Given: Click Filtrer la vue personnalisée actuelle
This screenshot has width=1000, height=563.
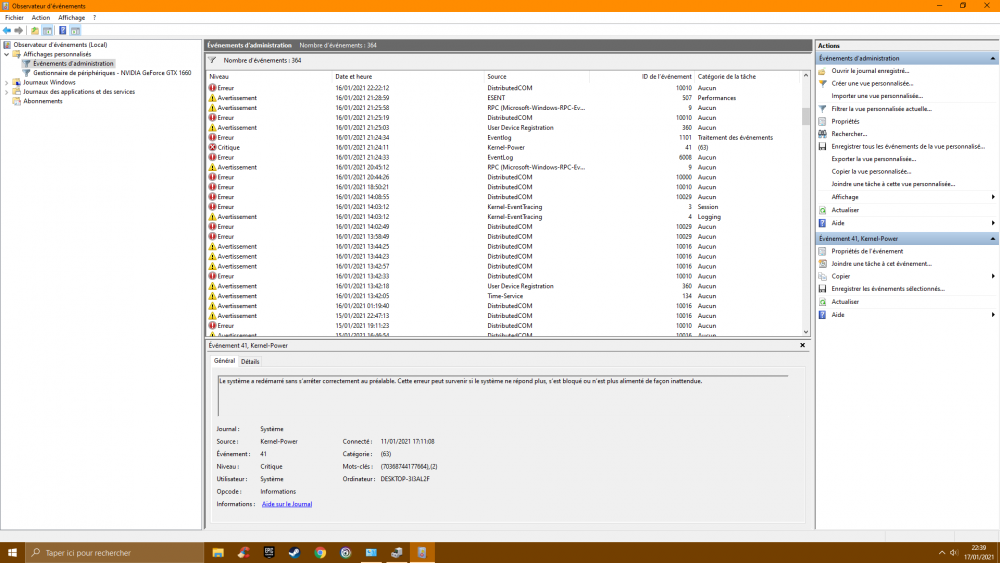Looking at the screenshot, I should (x=880, y=109).
